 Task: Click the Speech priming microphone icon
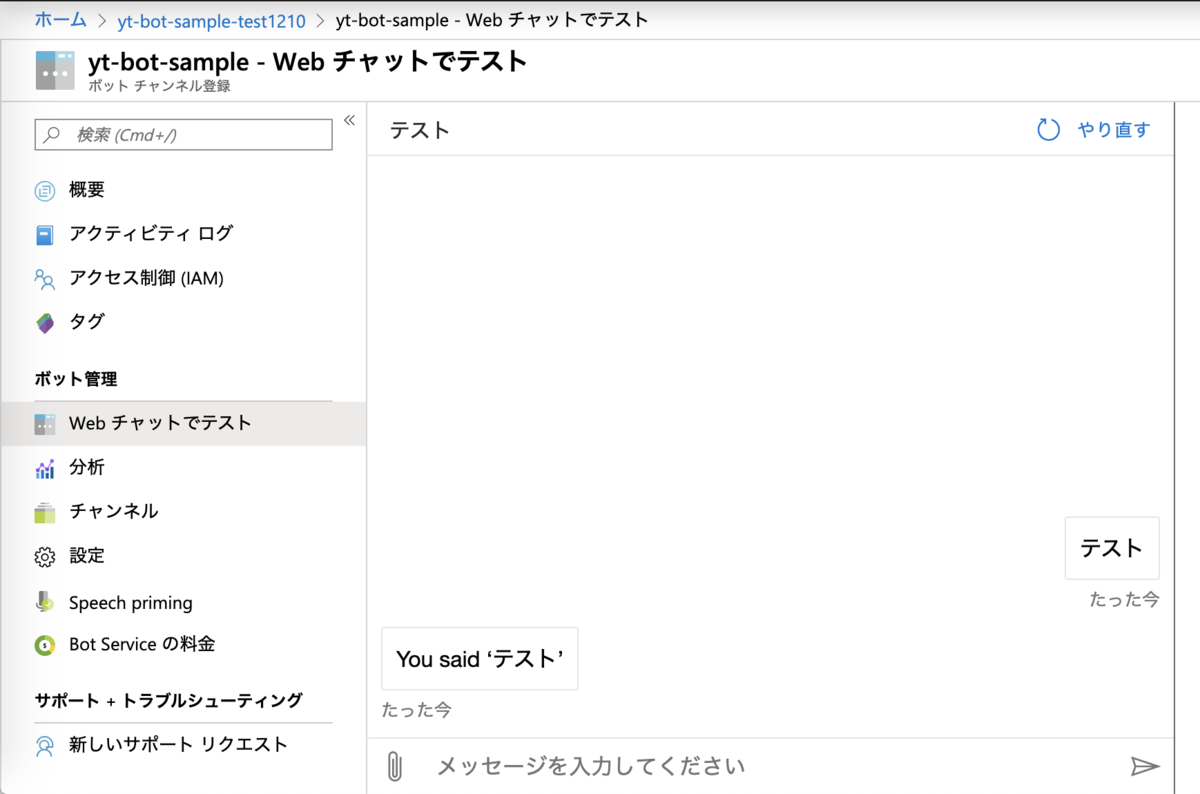click(44, 602)
